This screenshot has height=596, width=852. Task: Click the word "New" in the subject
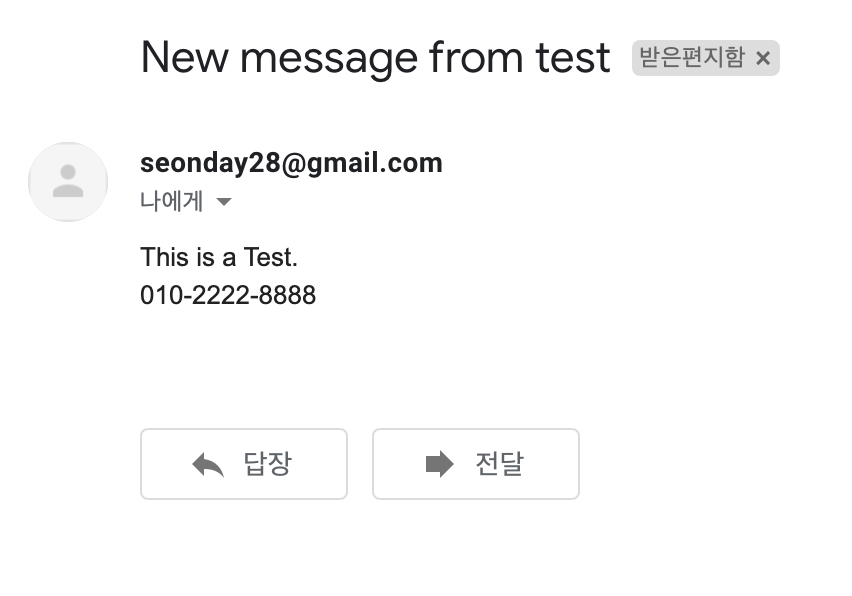point(184,58)
